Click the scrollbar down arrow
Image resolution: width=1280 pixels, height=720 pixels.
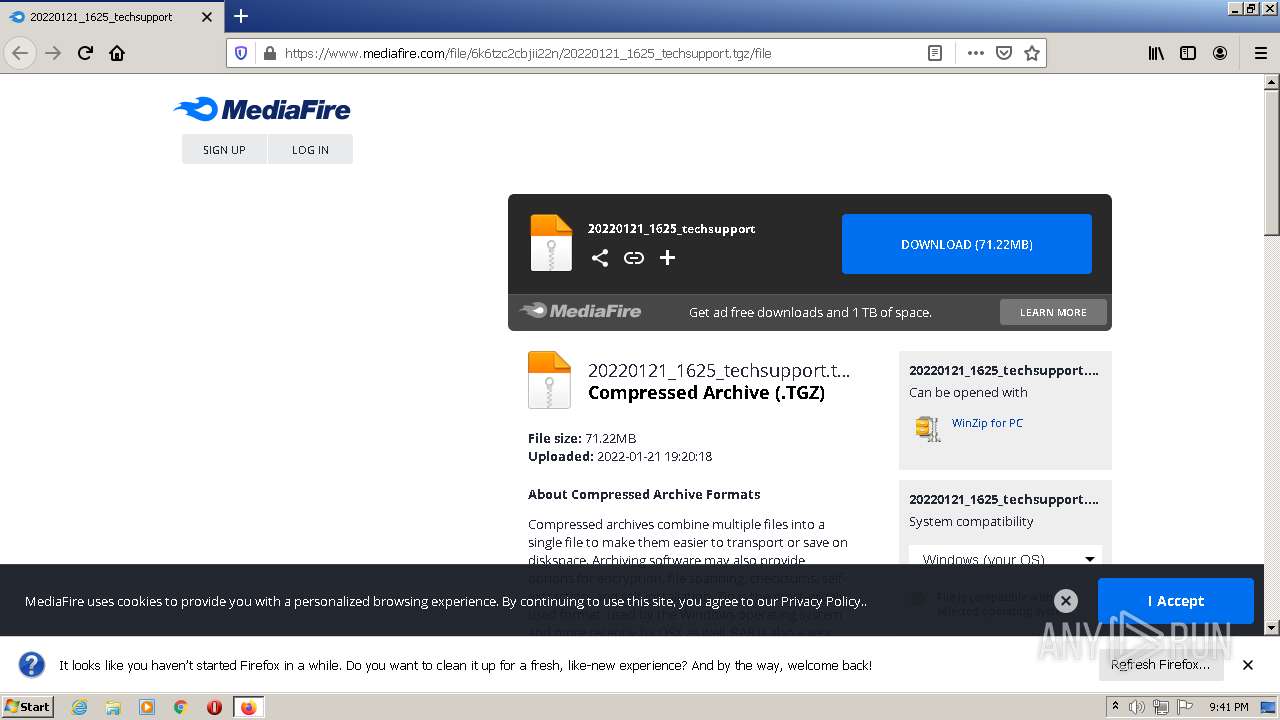click(x=1271, y=628)
